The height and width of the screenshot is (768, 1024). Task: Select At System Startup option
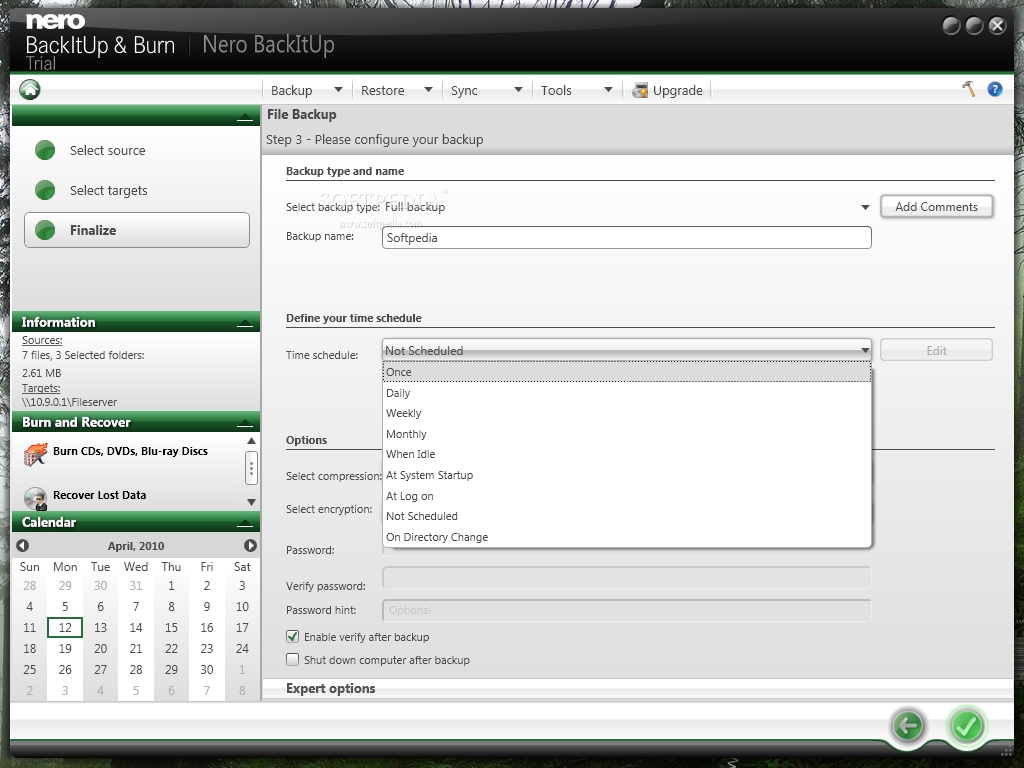pos(627,475)
